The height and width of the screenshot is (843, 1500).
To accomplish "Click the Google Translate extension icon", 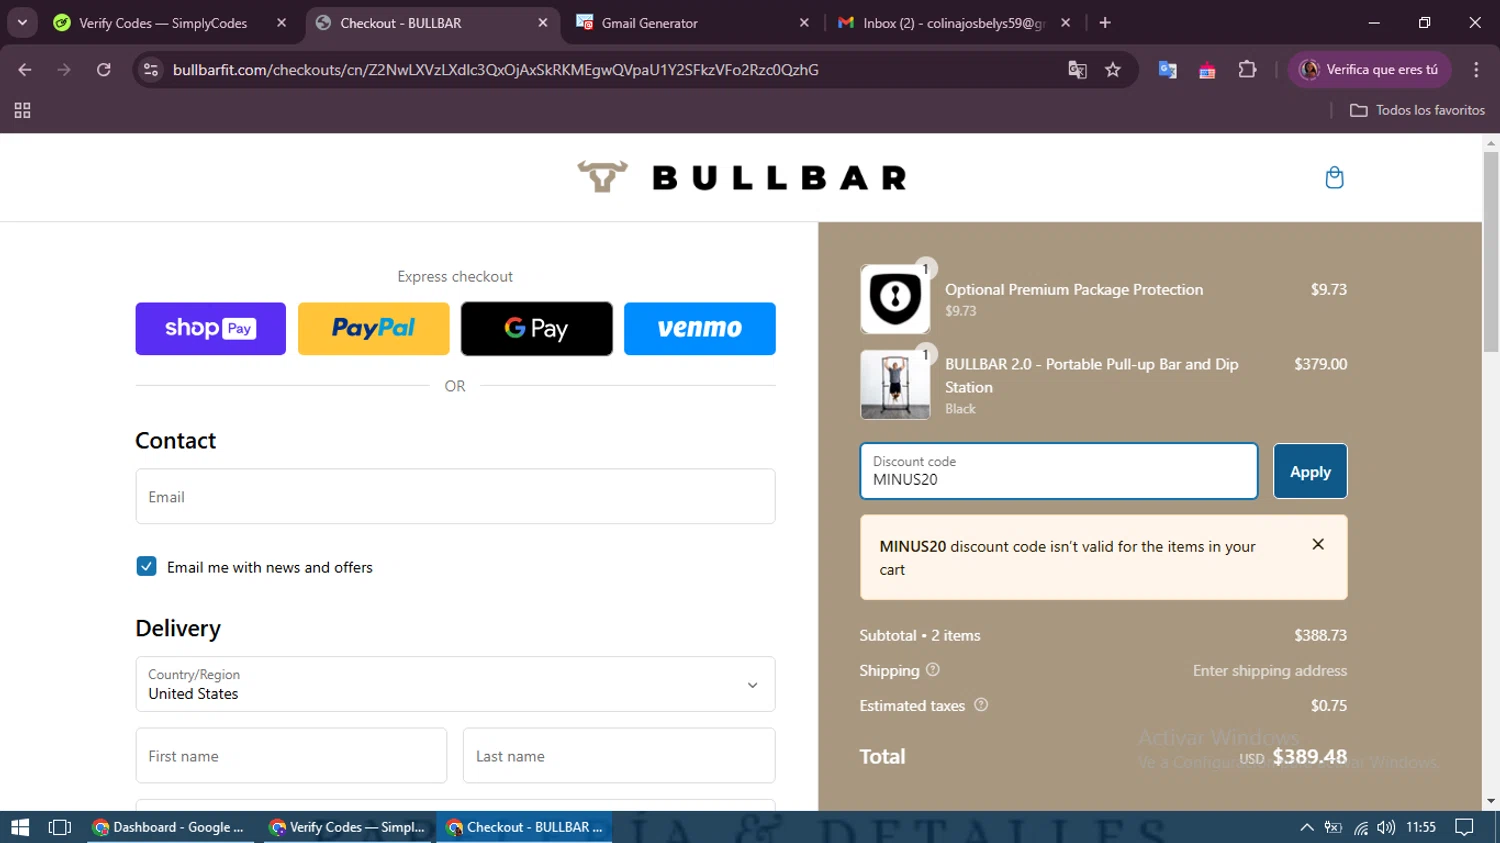I will click(1167, 70).
